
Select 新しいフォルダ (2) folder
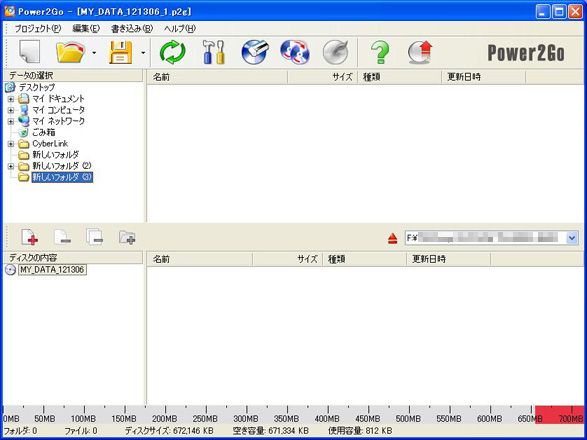click(x=62, y=166)
